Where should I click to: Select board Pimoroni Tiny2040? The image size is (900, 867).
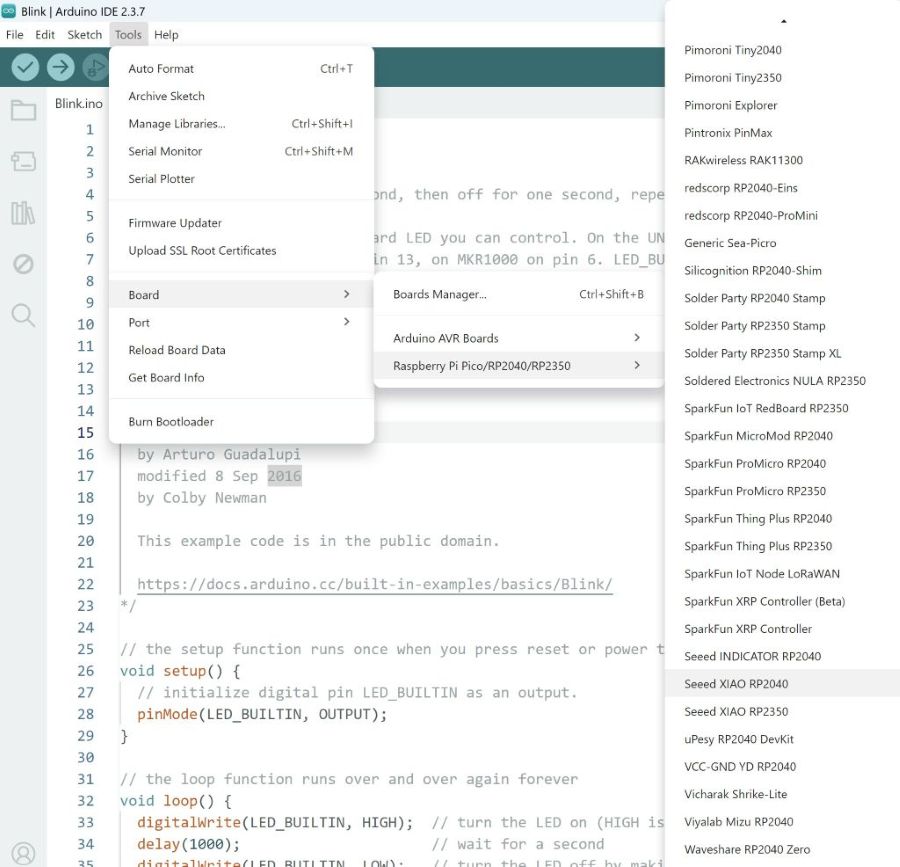(x=782, y=50)
